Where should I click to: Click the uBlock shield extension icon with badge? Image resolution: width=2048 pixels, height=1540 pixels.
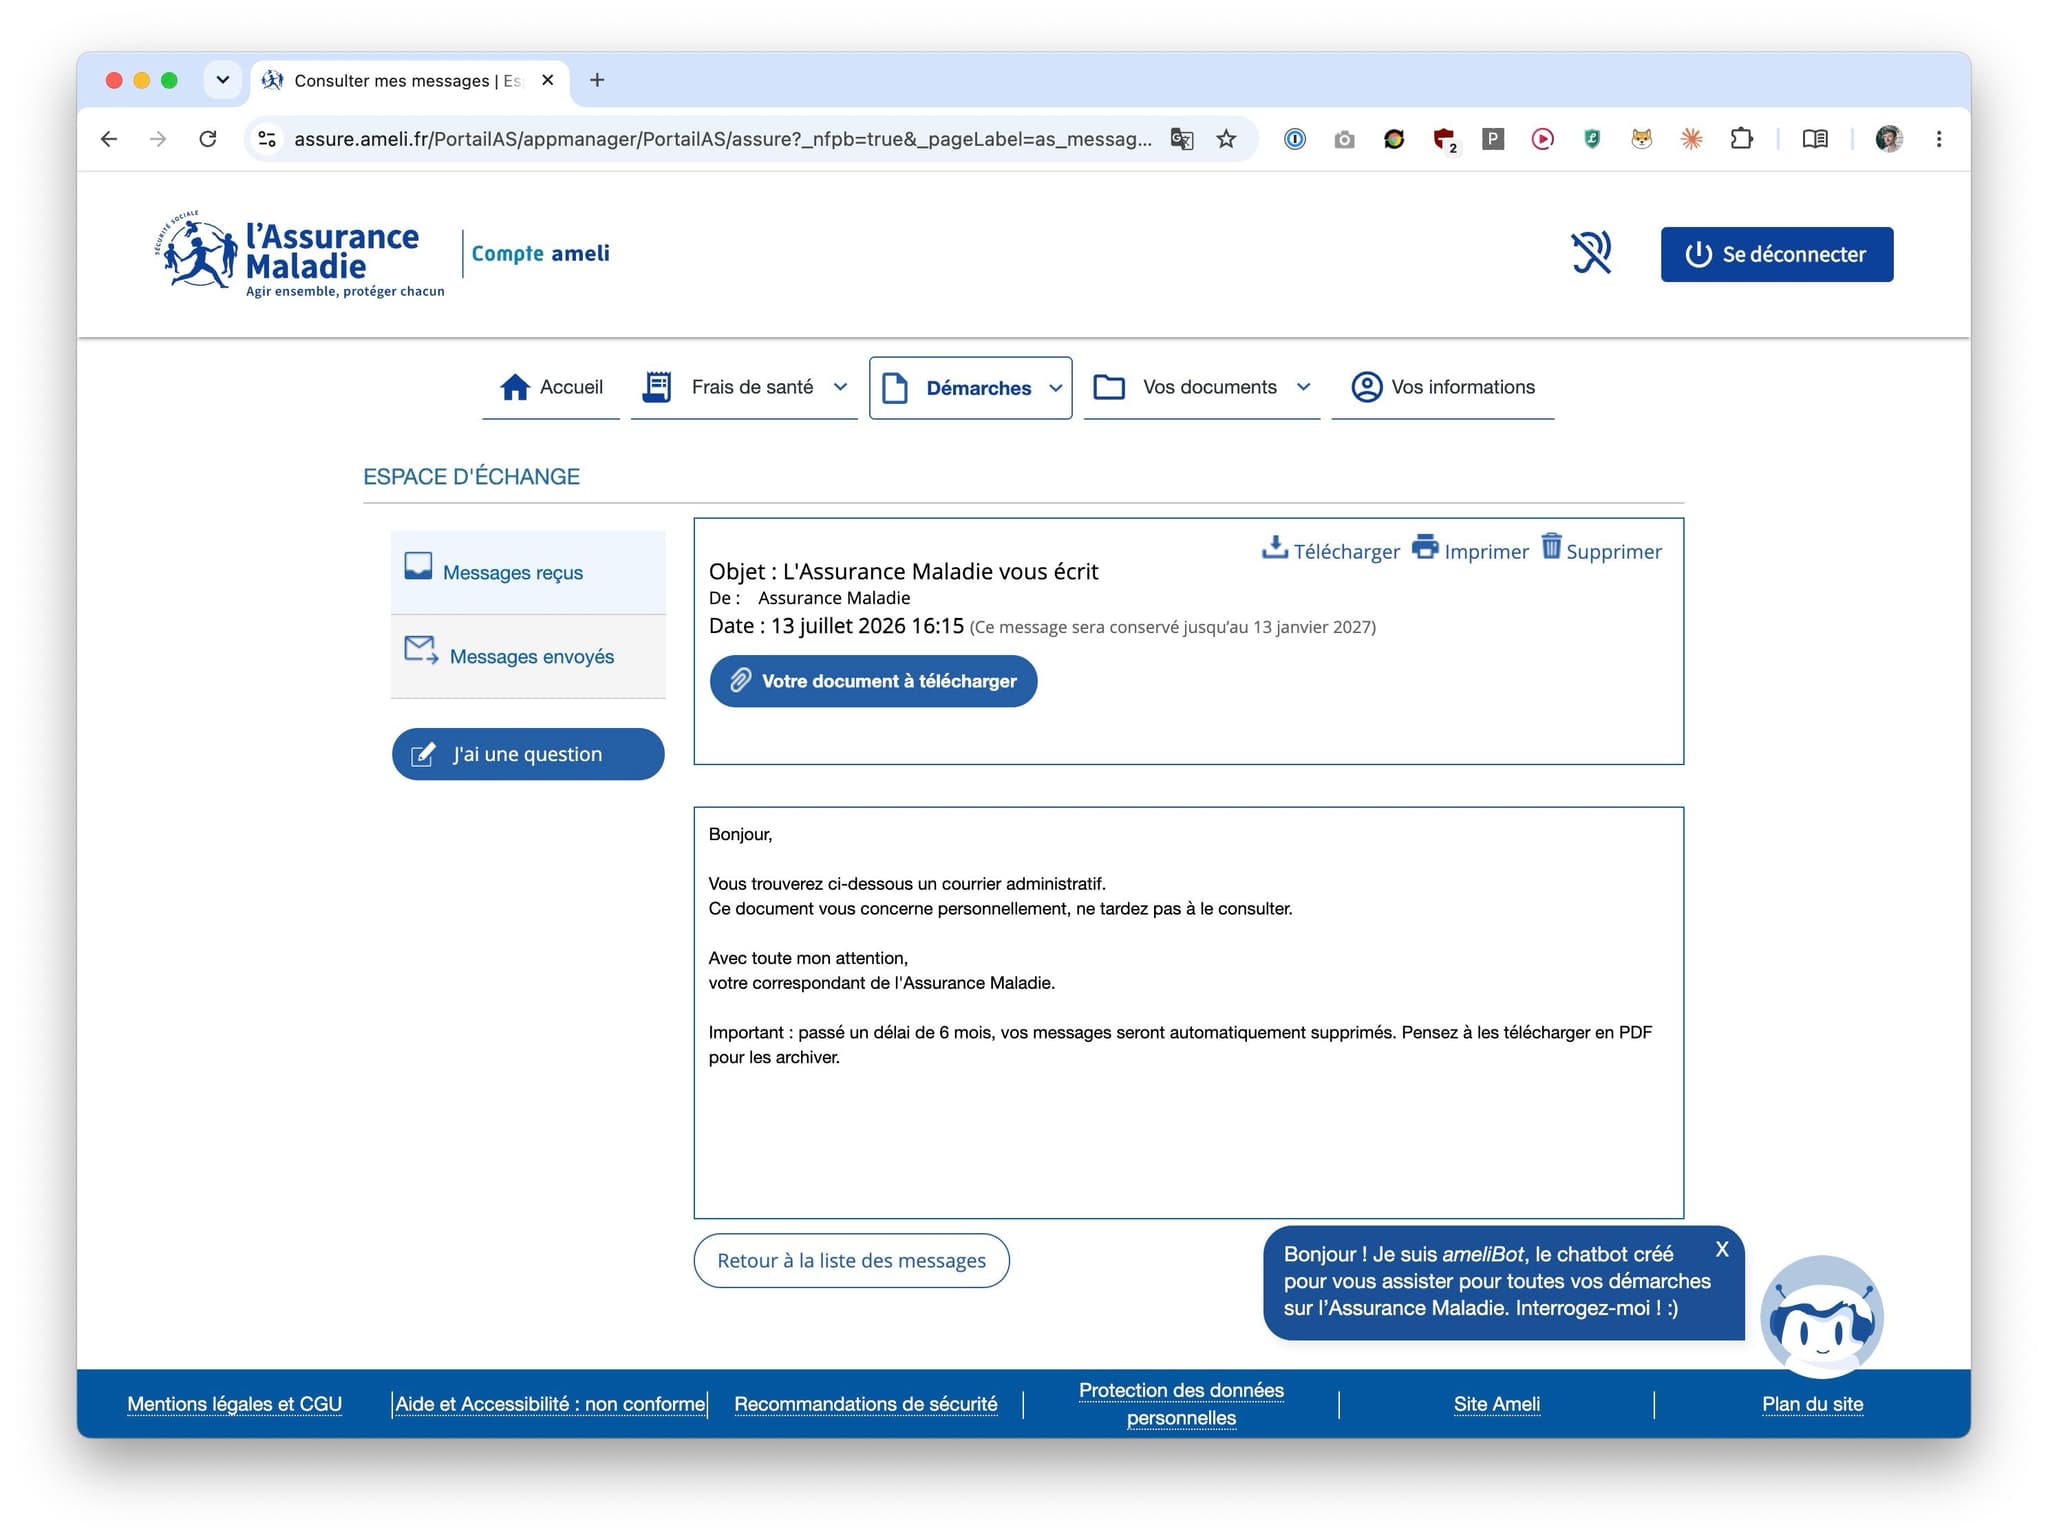(x=1445, y=140)
